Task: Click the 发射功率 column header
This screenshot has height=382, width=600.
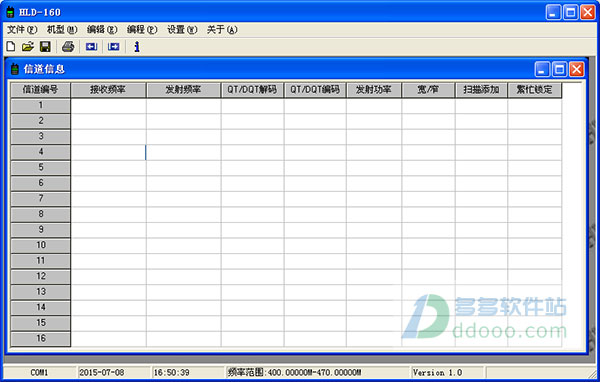Action: click(x=374, y=90)
